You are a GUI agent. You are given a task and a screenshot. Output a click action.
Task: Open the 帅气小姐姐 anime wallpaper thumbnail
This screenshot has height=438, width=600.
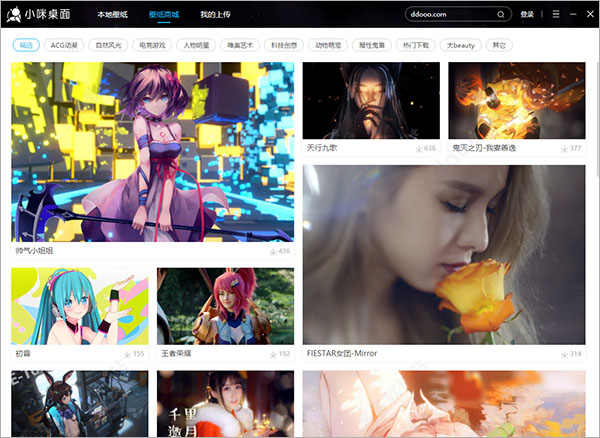click(x=153, y=150)
